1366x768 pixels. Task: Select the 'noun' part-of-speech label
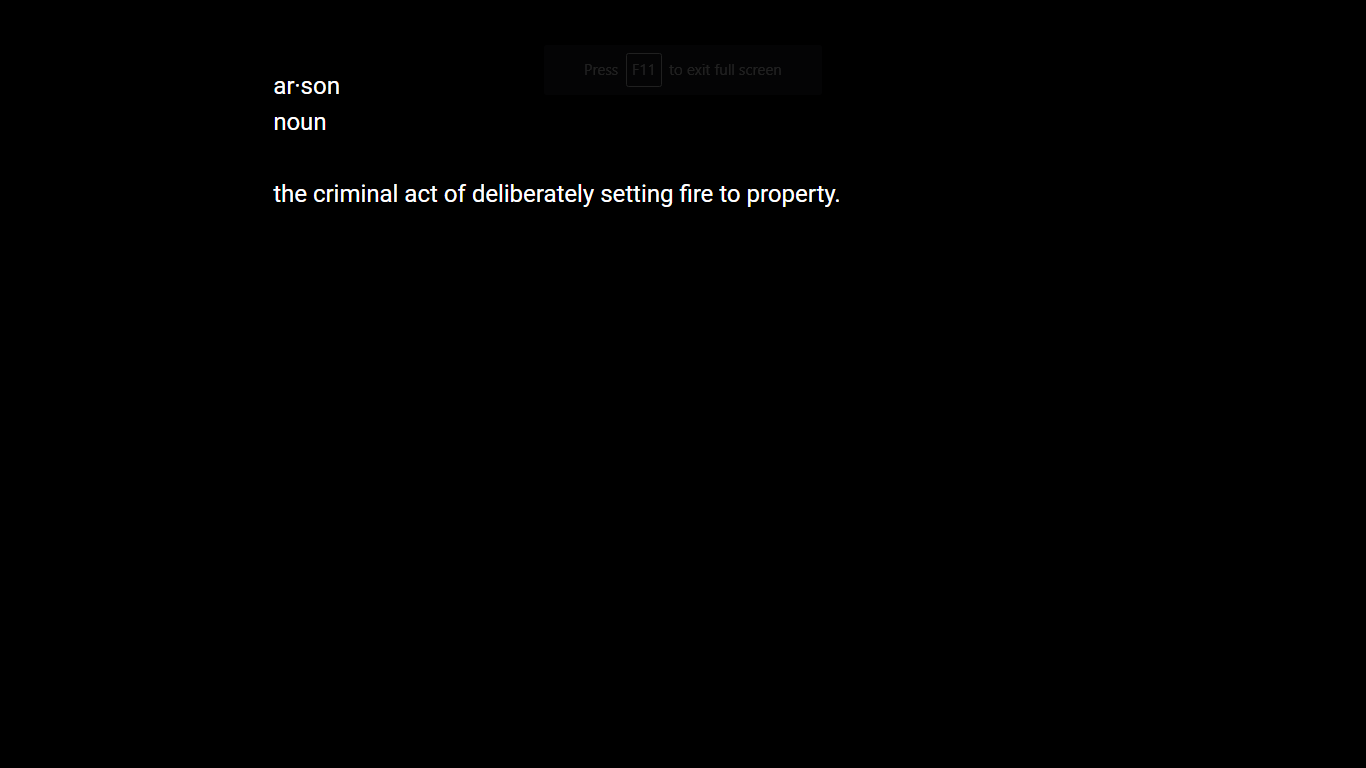tap(300, 123)
